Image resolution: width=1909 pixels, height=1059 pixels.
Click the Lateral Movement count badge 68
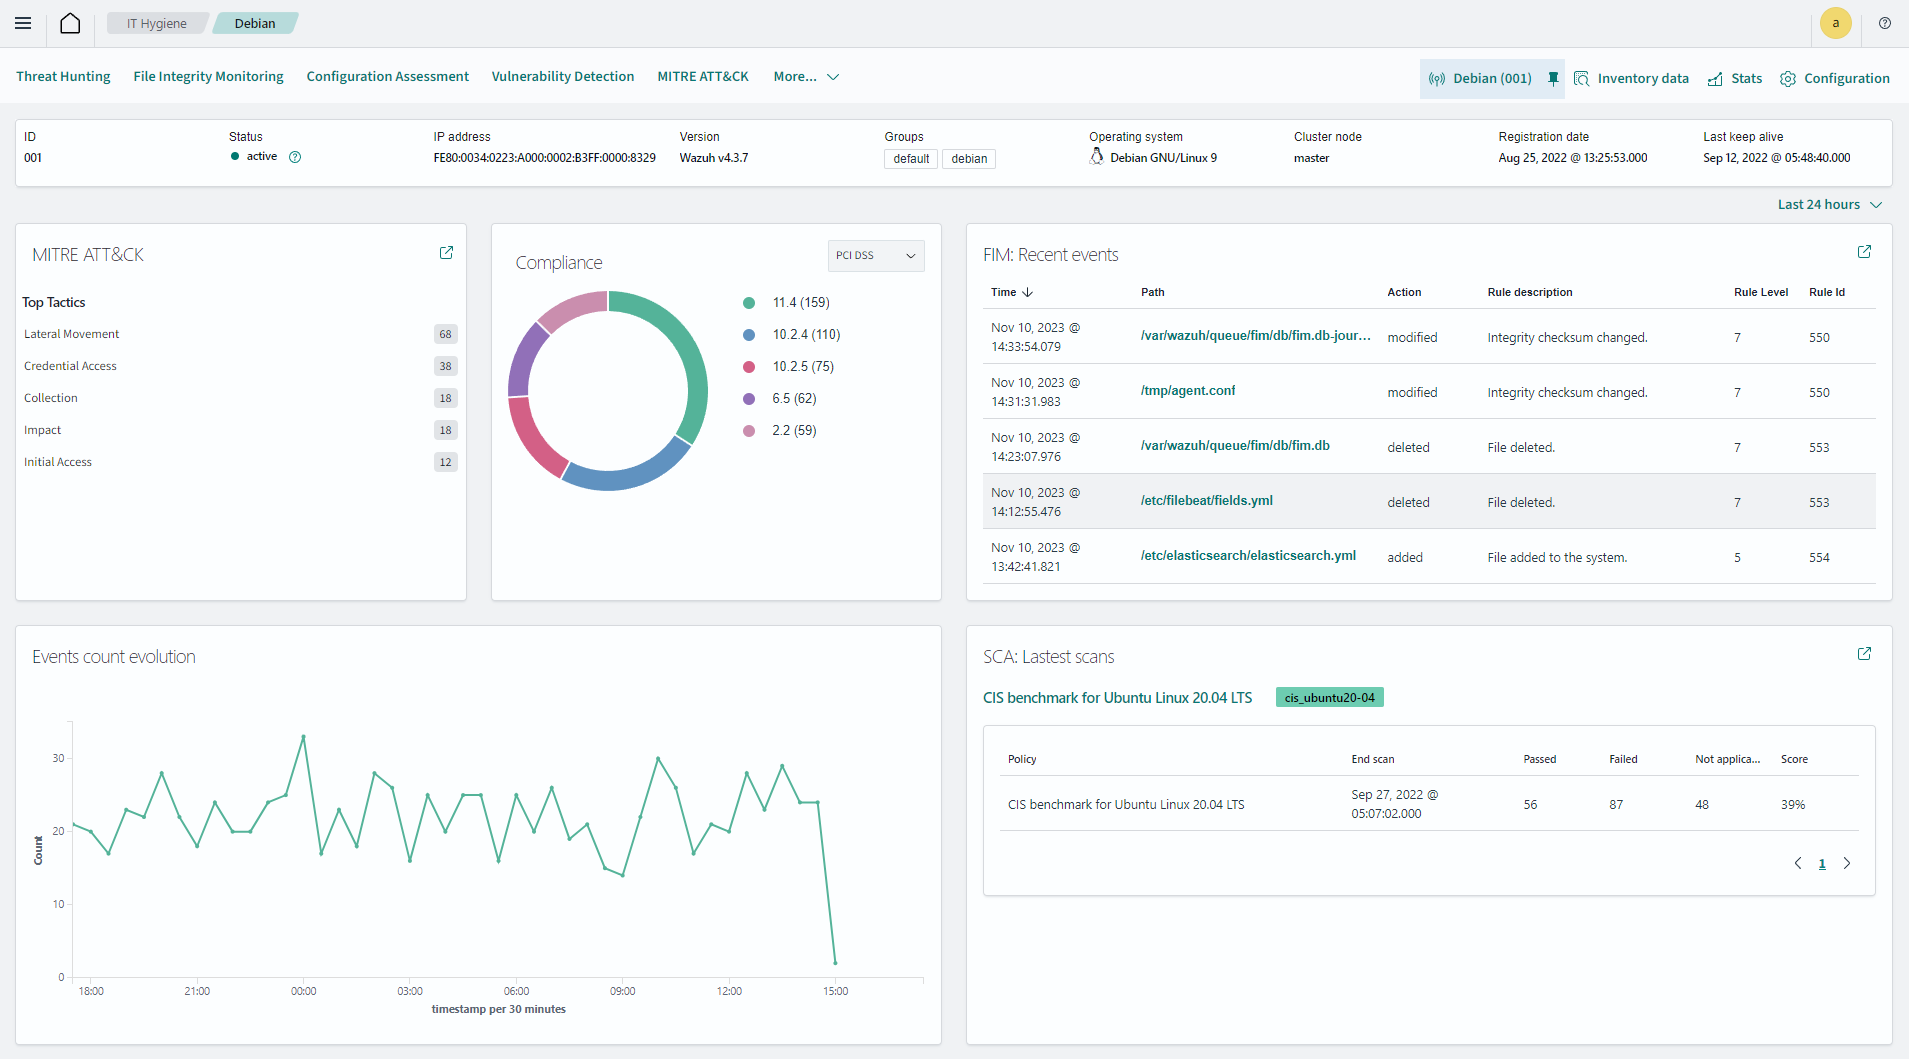[445, 334]
